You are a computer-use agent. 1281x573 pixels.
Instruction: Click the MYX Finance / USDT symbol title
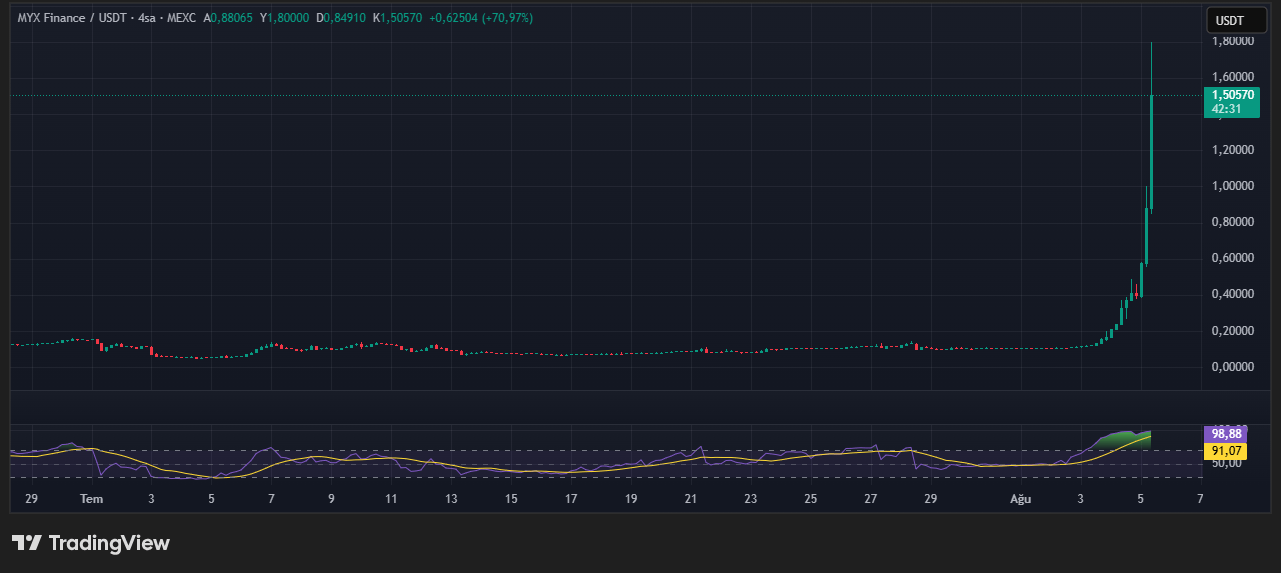click(73, 18)
